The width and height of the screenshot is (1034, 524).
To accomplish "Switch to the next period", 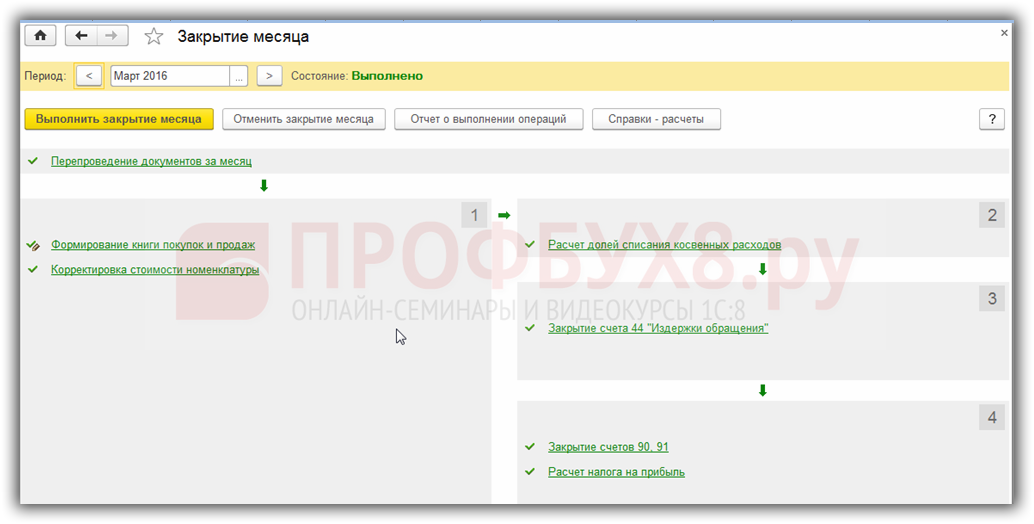I will (x=269, y=76).
